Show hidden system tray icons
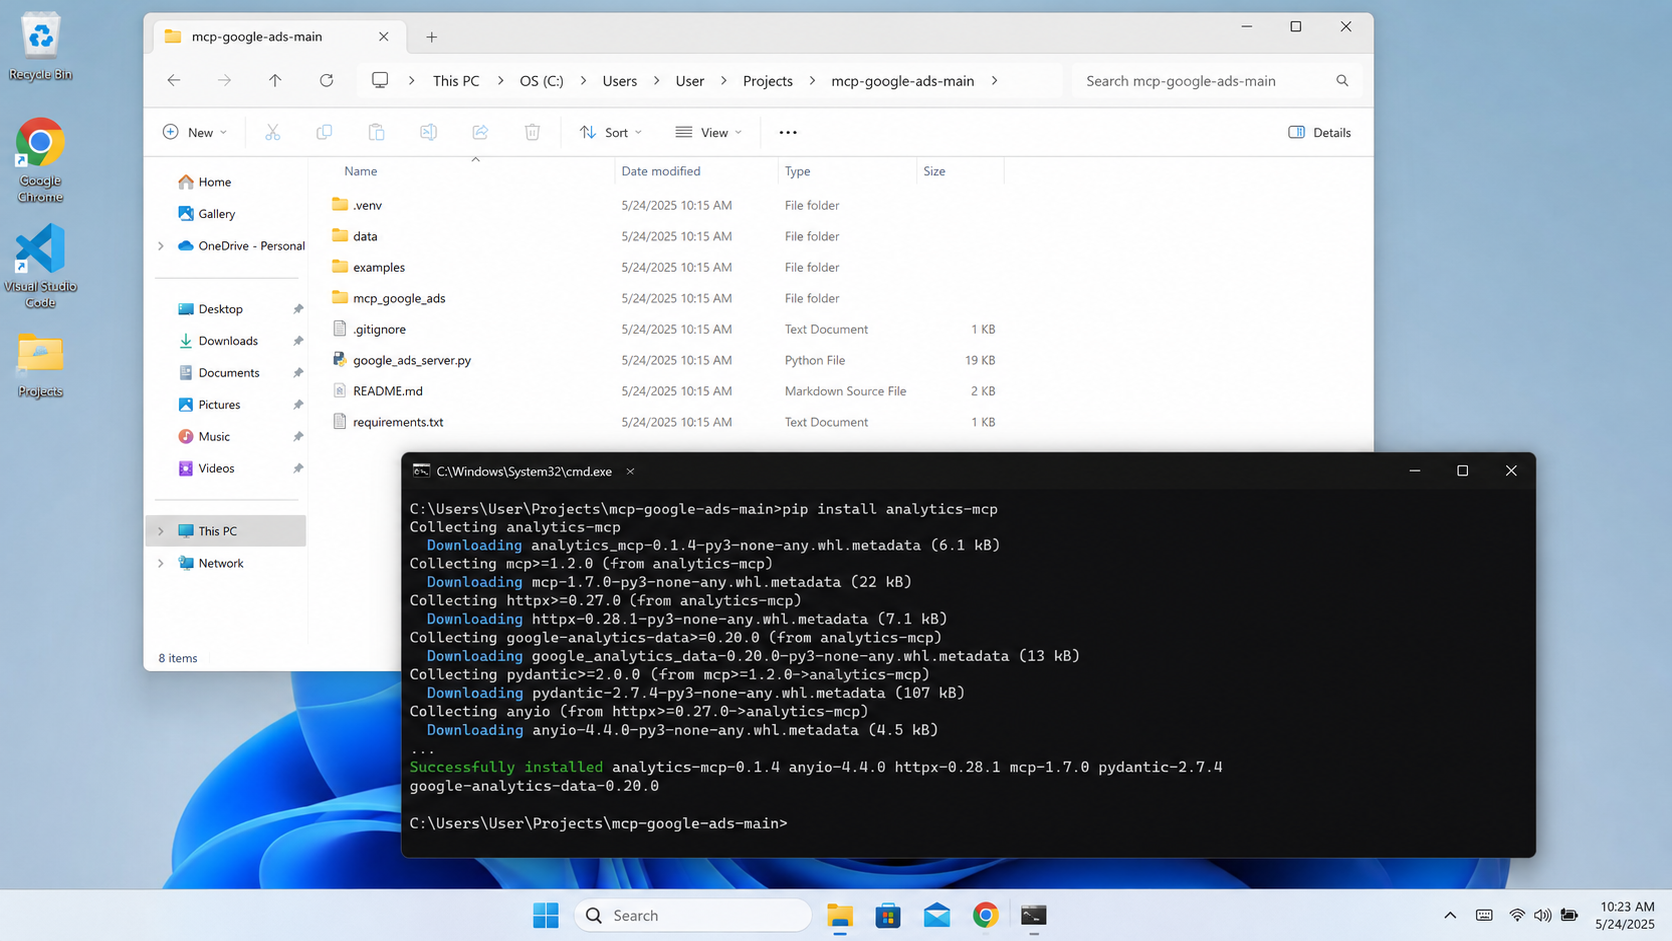 pos(1450,915)
